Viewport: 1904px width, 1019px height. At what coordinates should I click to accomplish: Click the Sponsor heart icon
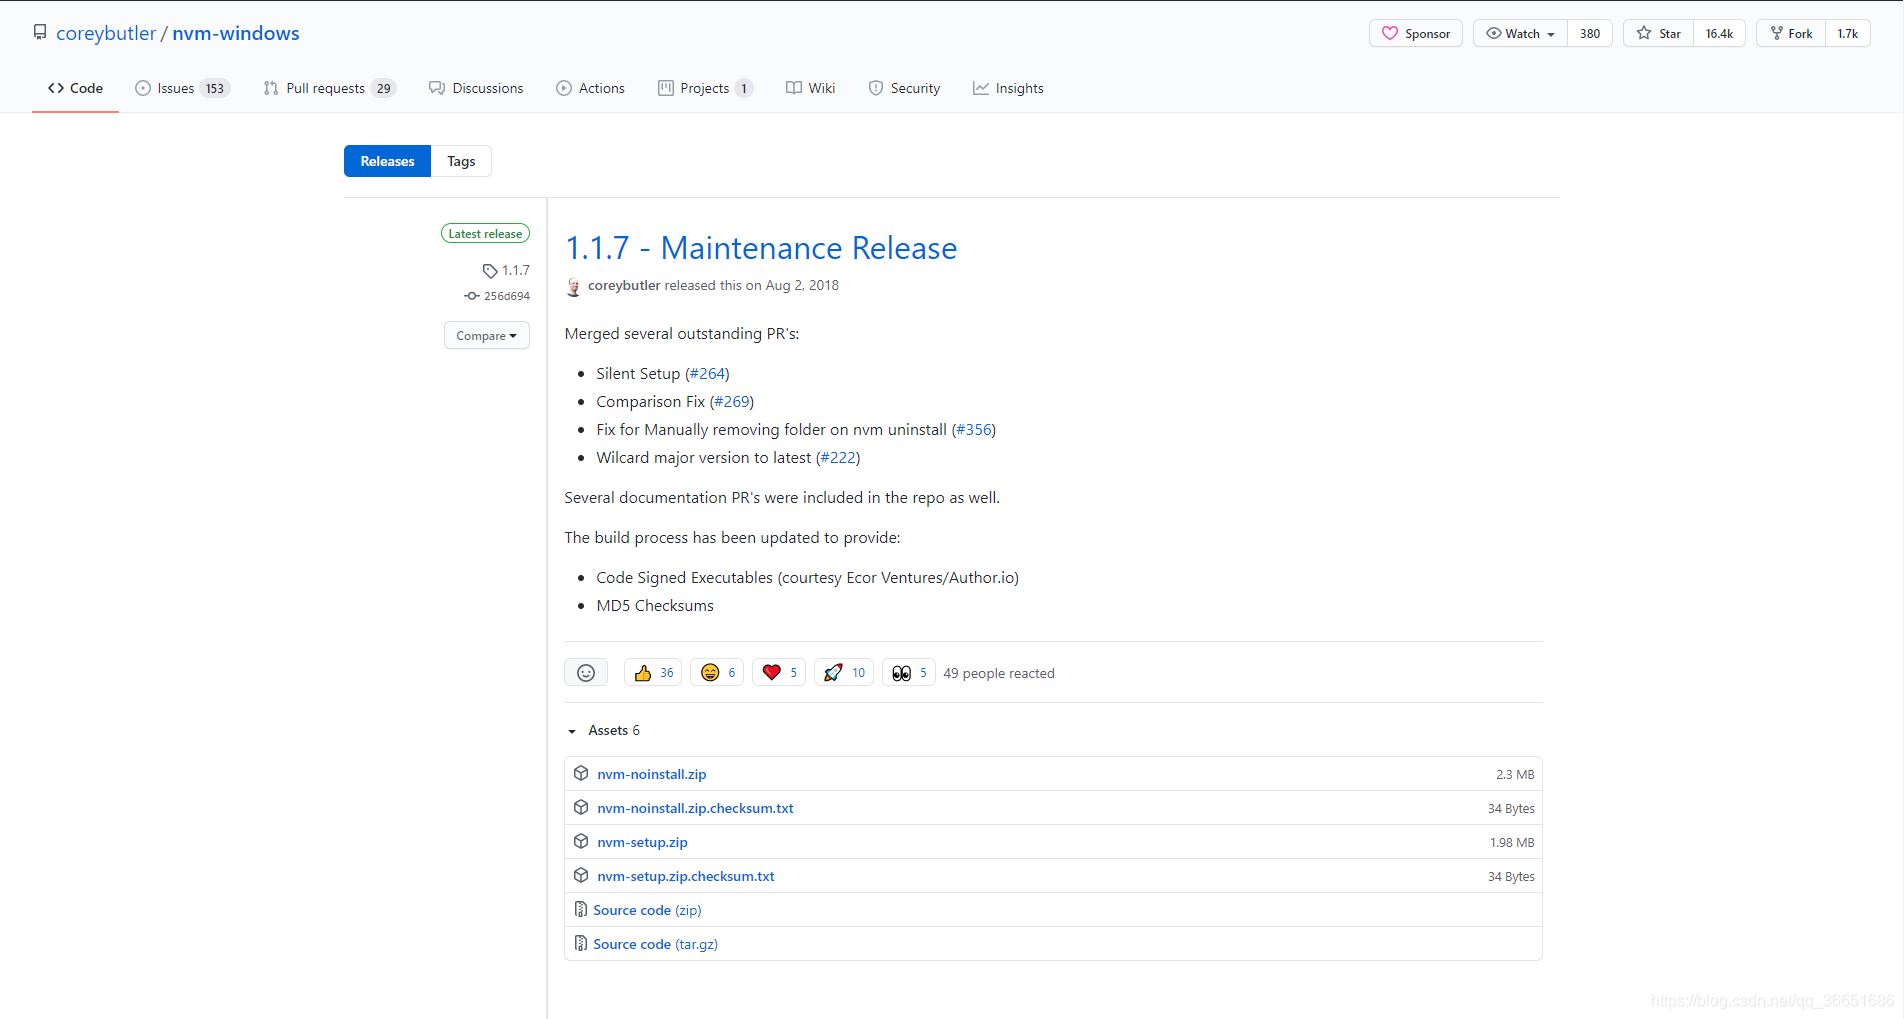click(x=1390, y=33)
